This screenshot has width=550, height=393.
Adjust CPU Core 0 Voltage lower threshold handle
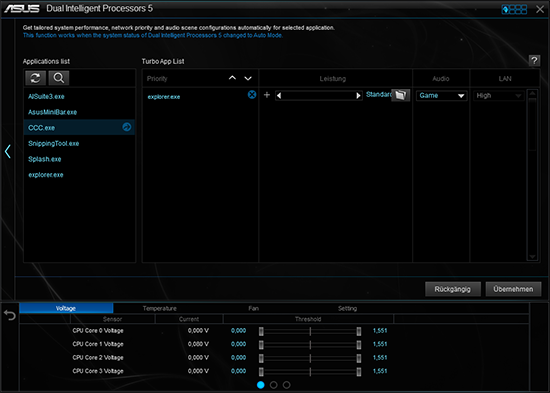coord(261,331)
